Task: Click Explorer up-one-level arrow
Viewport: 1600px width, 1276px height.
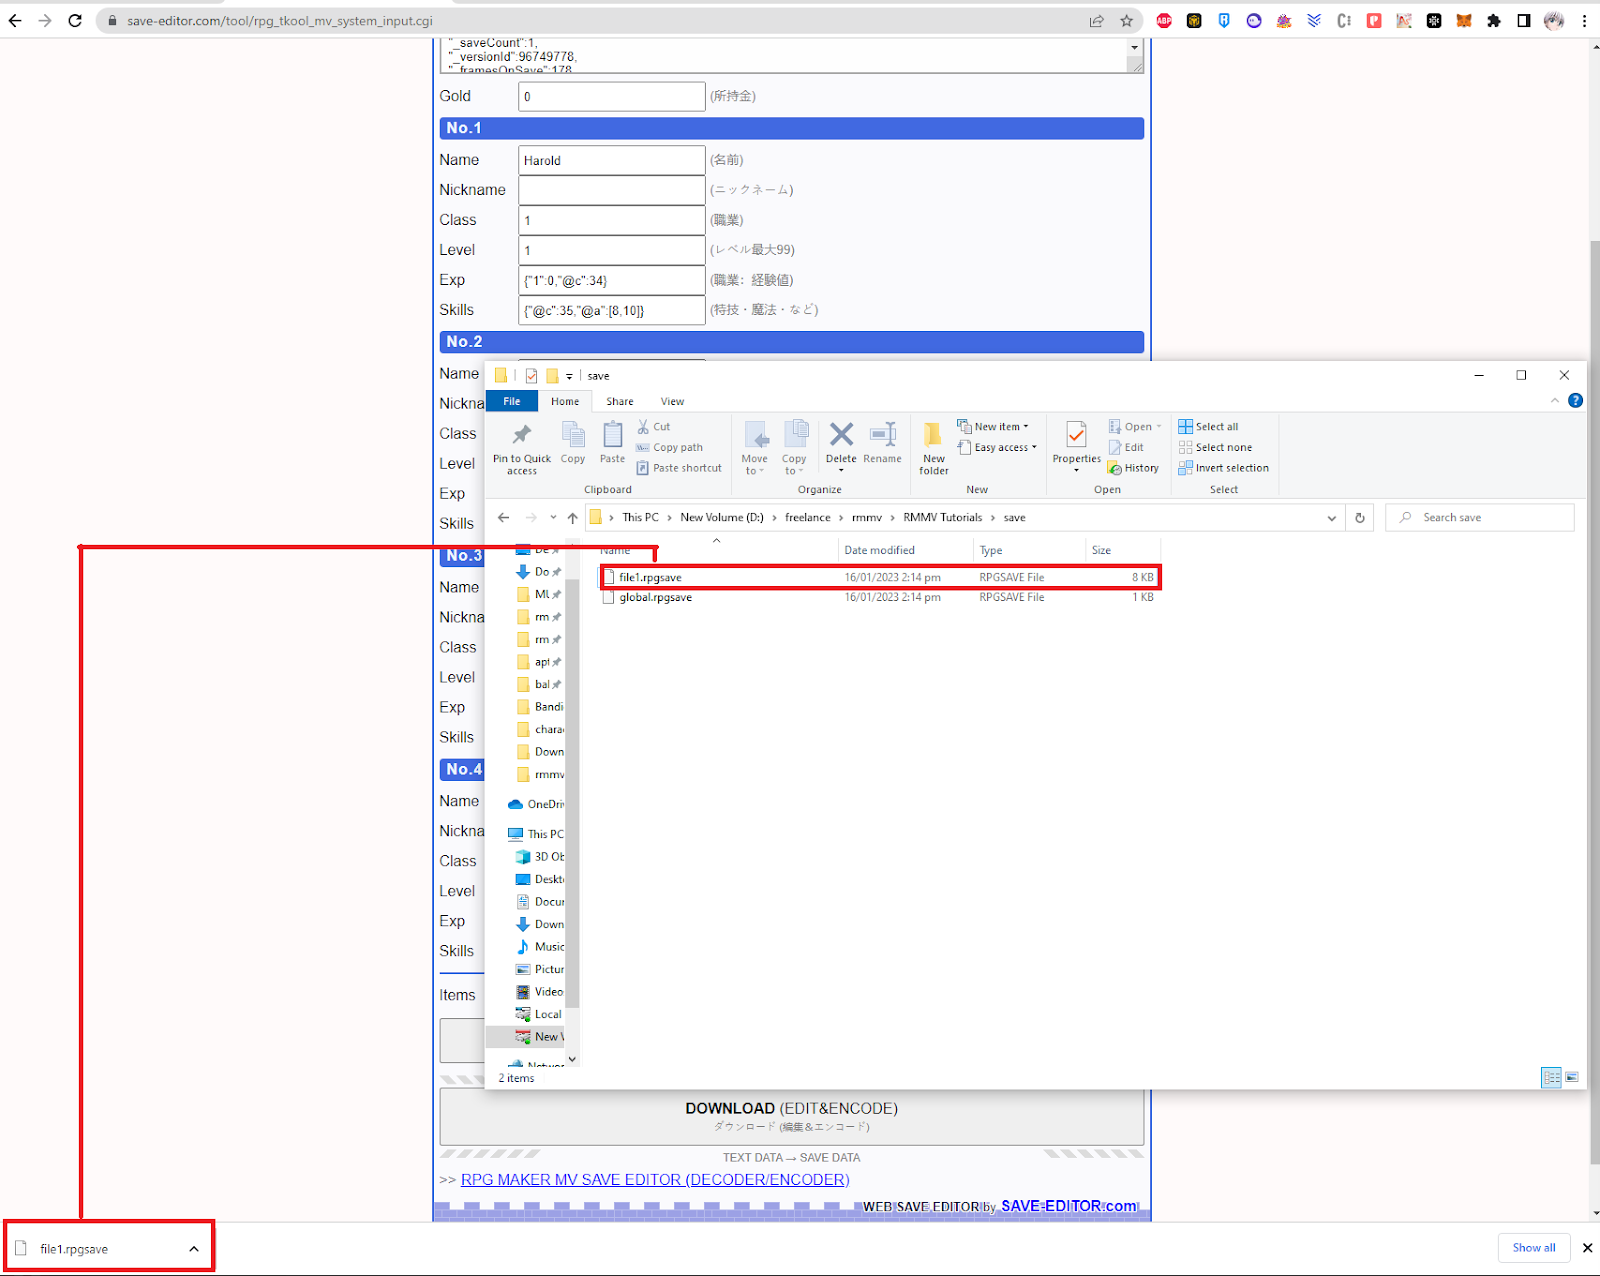Action: click(x=572, y=517)
